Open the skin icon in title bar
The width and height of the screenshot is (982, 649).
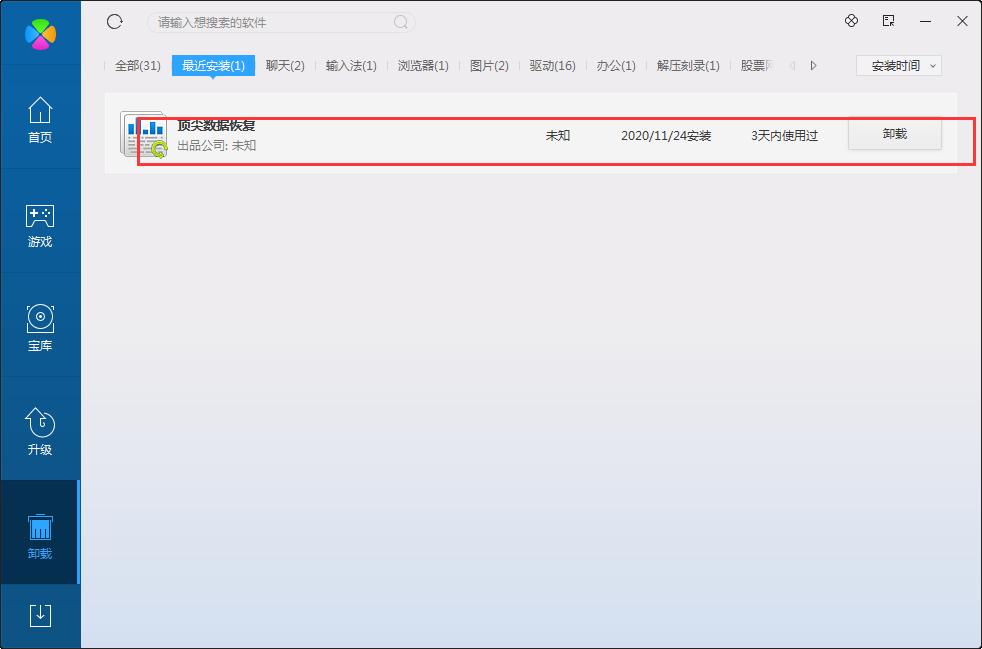coord(852,21)
